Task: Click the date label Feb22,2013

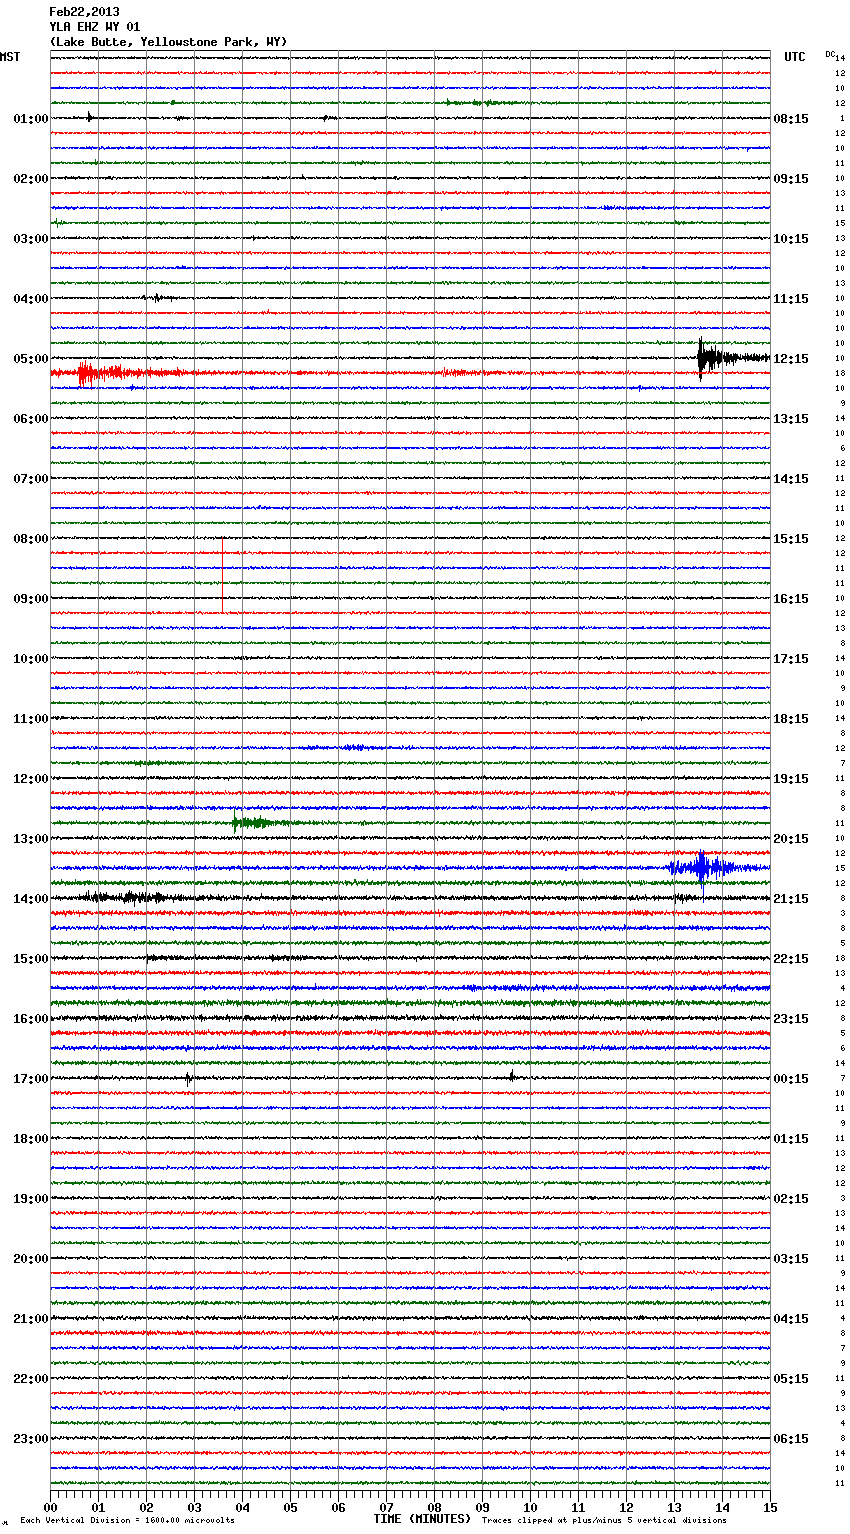Action: tap(84, 12)
